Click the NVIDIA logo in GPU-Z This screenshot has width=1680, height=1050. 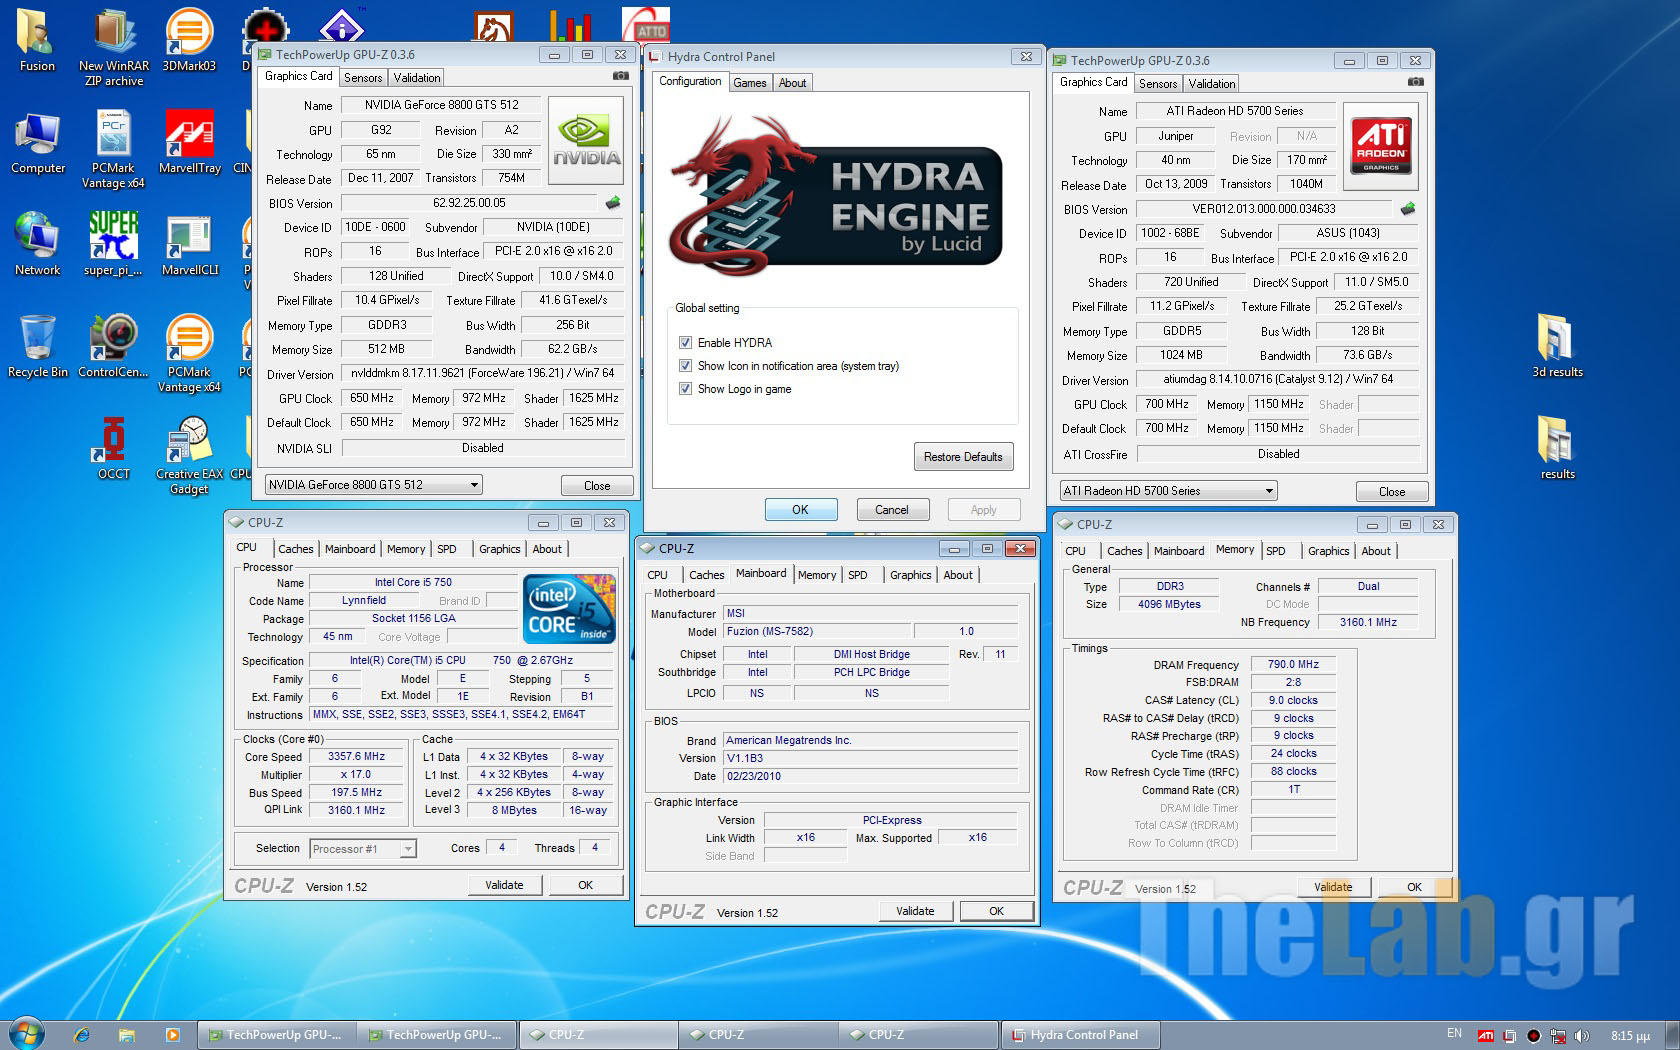[586, 140]
